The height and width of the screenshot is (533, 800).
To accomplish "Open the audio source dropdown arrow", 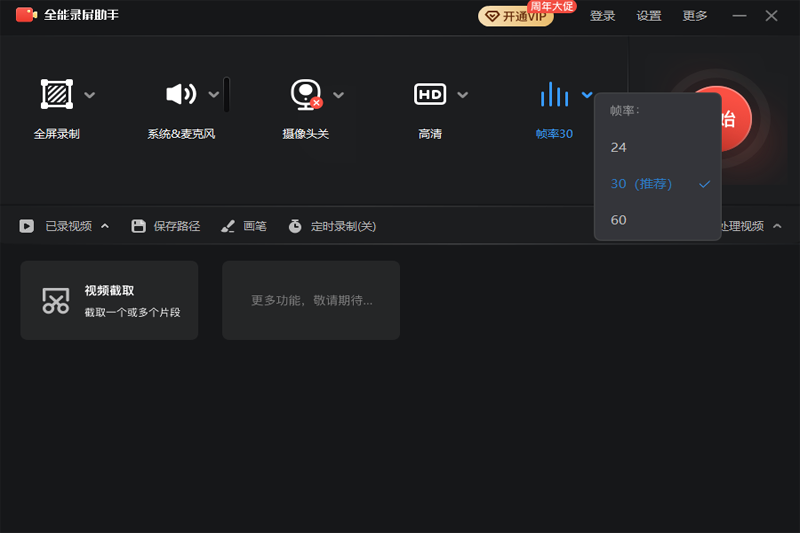I will point(213,95).
